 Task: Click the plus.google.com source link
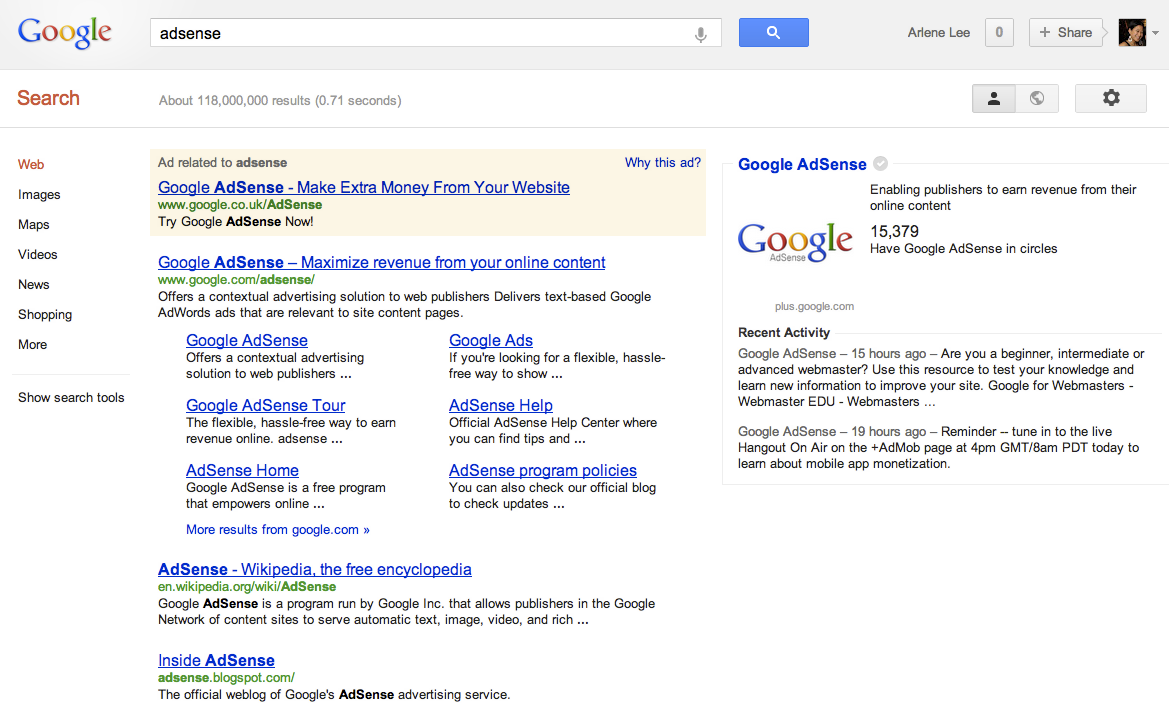814,306
